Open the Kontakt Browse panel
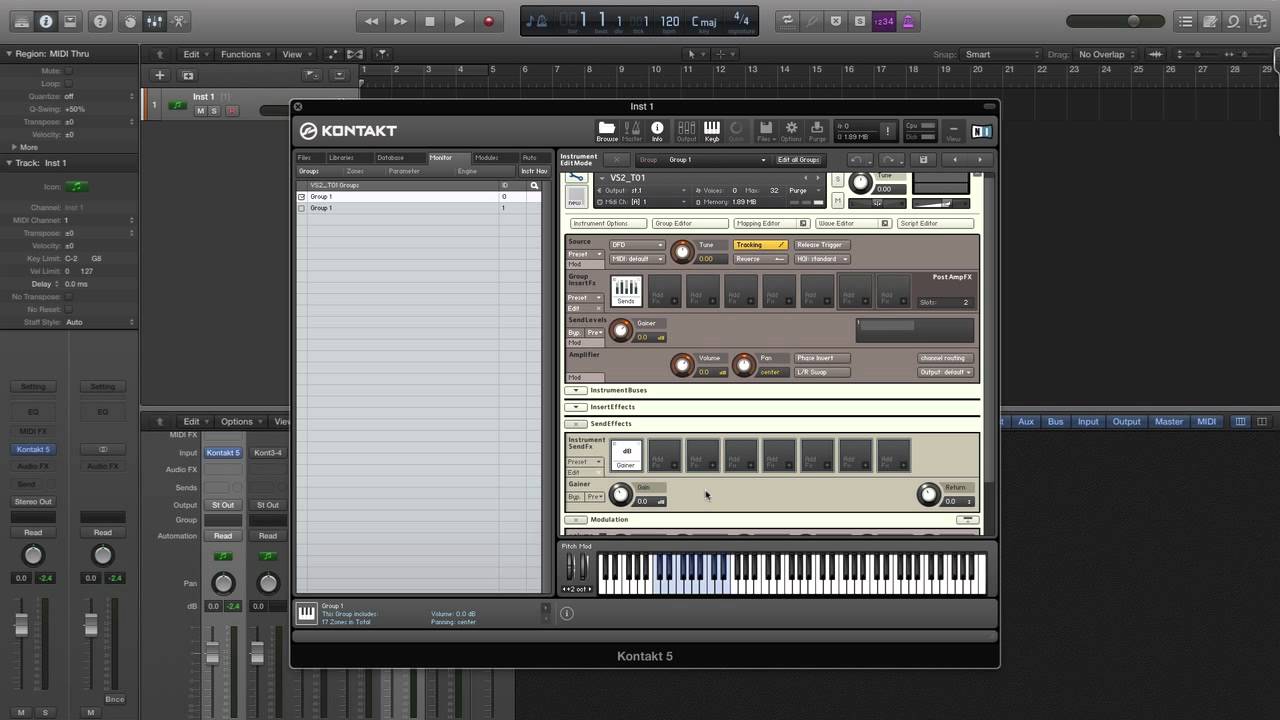The height and width of the screenshot is (720, 1280). tap(607, 131)
